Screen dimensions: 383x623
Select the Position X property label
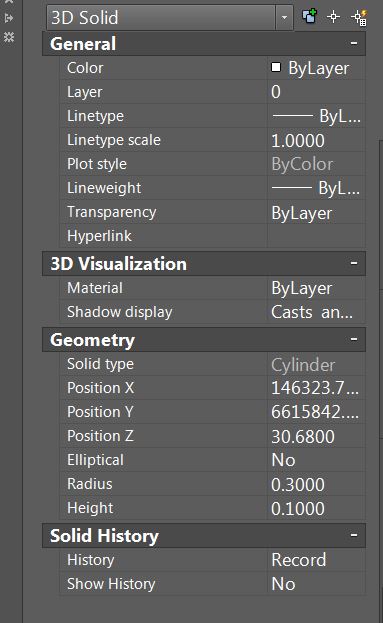tap(101, 388)
